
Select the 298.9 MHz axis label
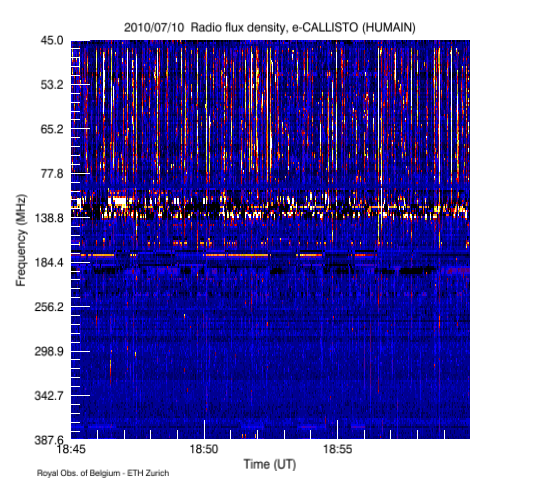point(49,351)
